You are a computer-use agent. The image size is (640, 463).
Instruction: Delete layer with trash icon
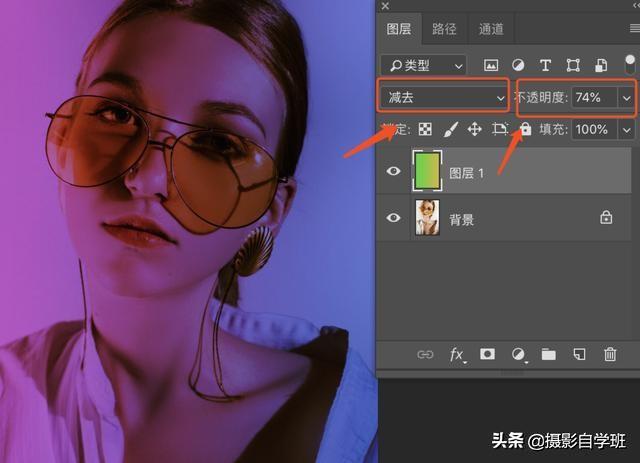610,354
